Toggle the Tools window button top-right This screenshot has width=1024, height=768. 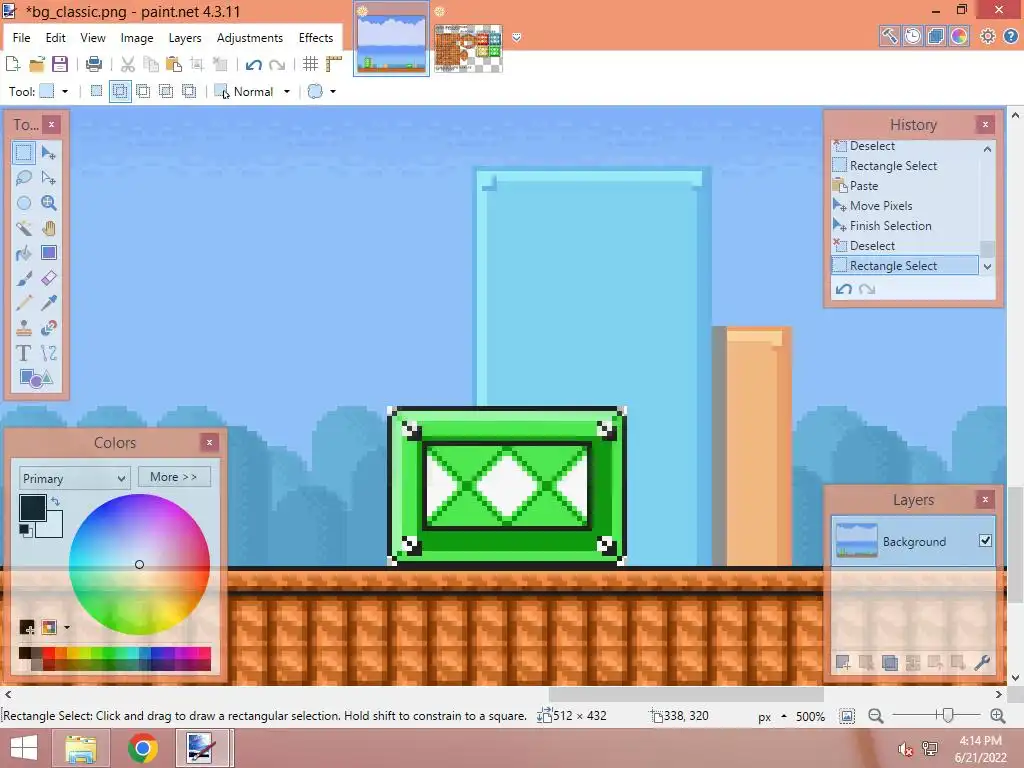pos(889,36)
